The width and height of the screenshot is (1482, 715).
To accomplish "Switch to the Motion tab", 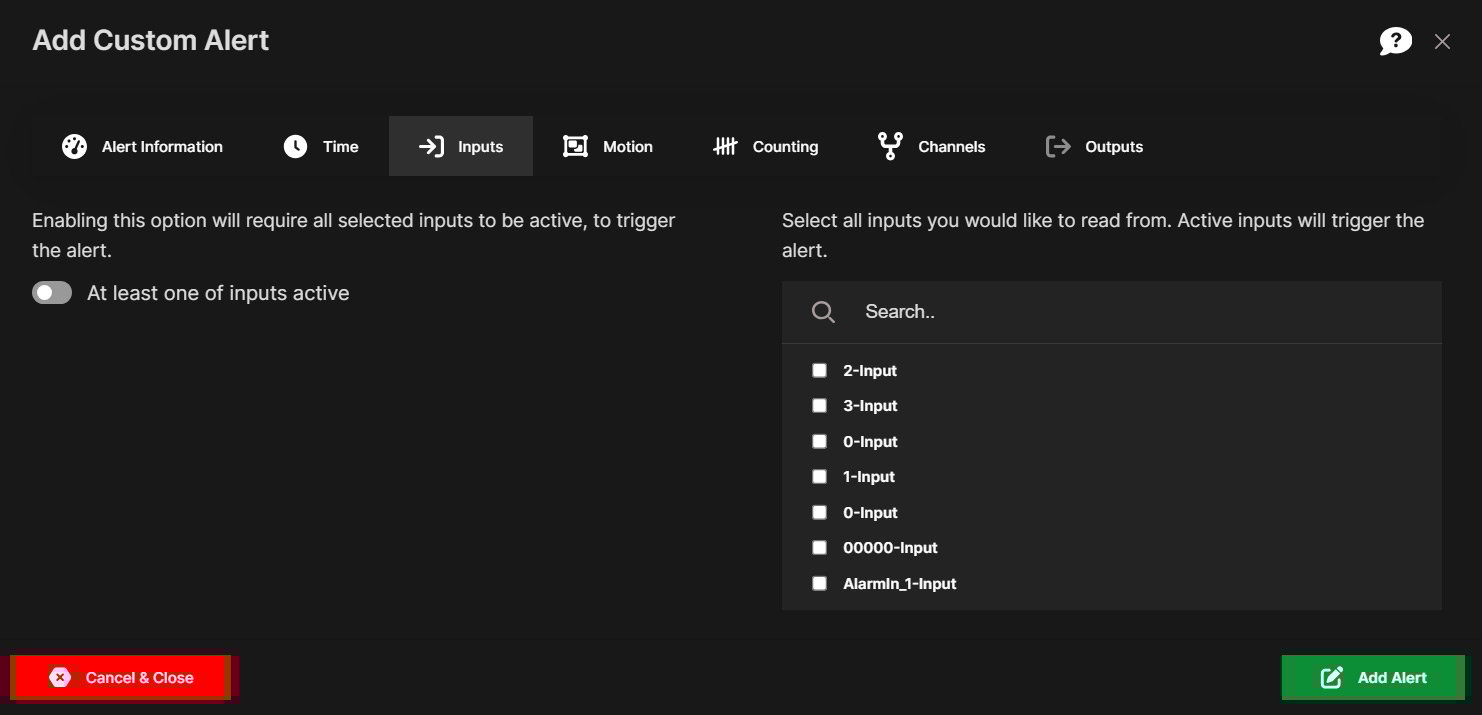I will pos(608,146).
